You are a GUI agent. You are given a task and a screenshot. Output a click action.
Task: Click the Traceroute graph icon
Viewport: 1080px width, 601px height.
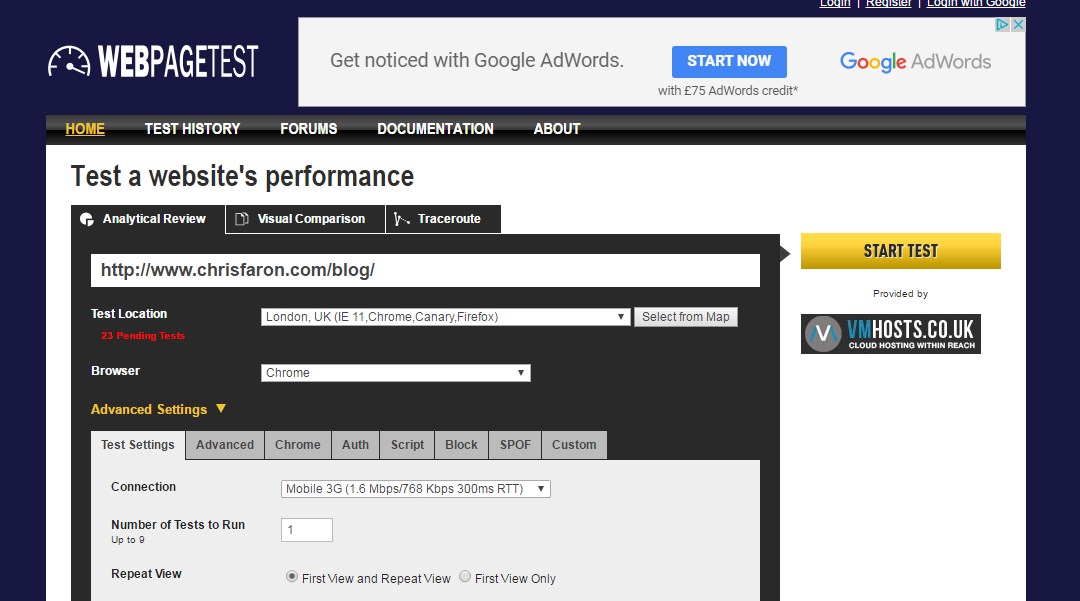tap(401, 219)
